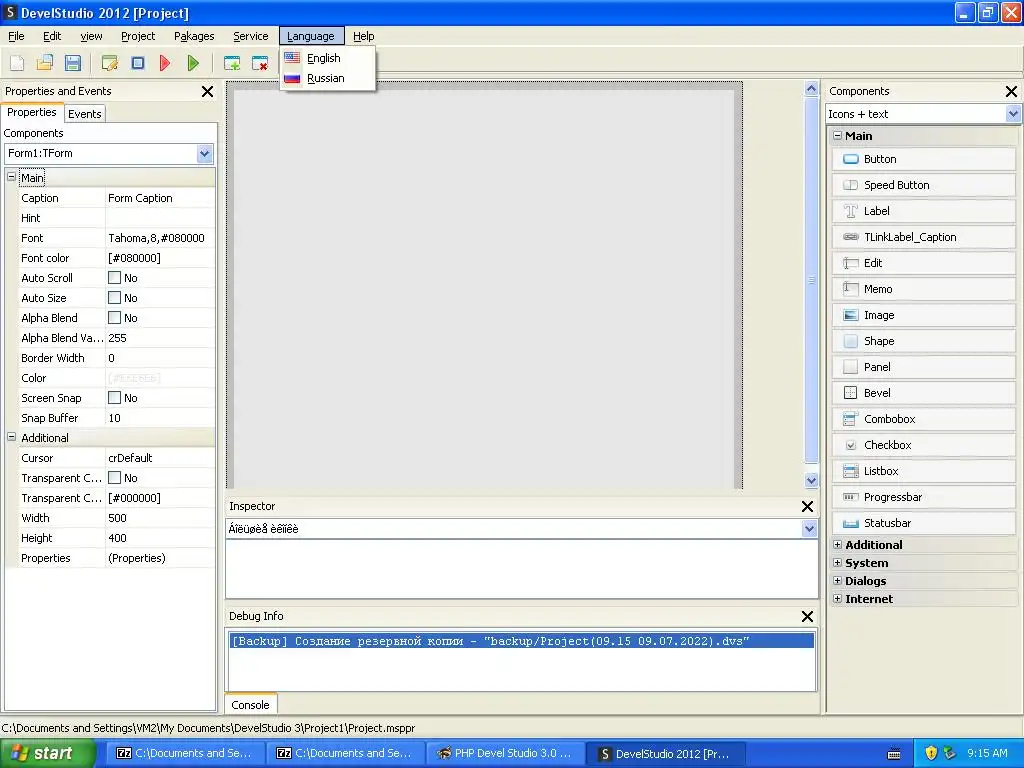
Task: Open the Icons + text view dropdown
Action: [1013, 114]
